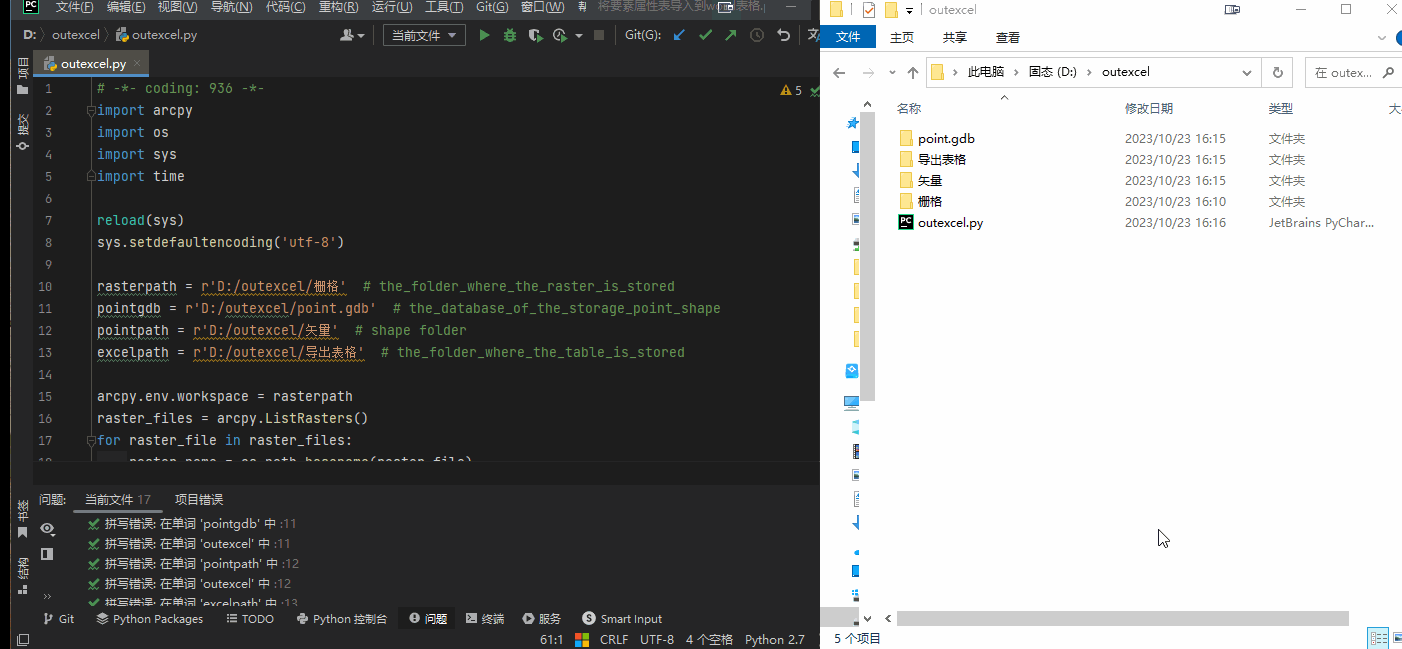Start debugging with the bug icon
The width and height of the screenshot is (1402, 649).
[510, 35]
